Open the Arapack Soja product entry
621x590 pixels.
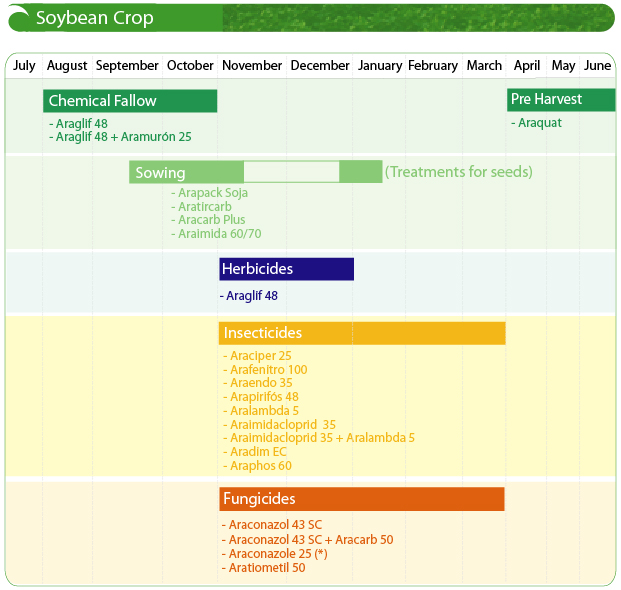tap(210, 193)
